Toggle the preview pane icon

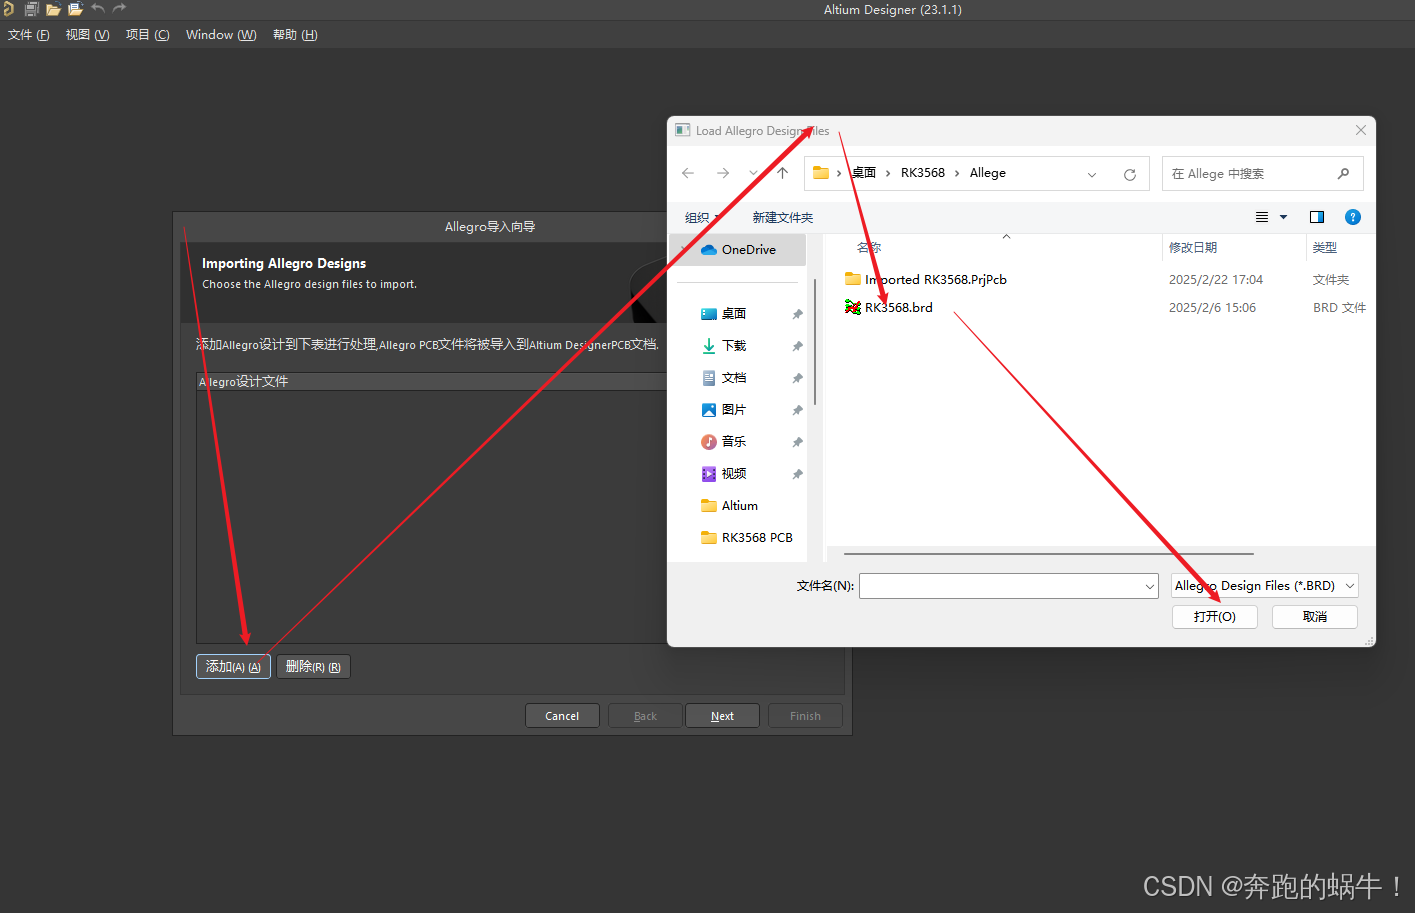click(x=1317, y=217)
